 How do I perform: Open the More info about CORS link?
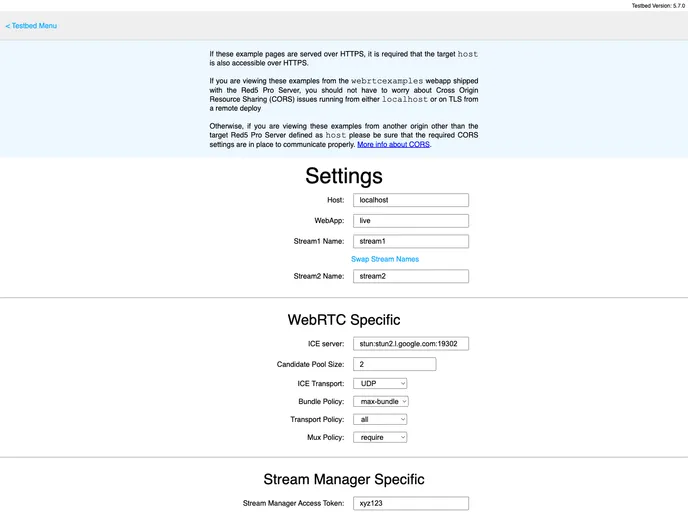coord(393,144)
